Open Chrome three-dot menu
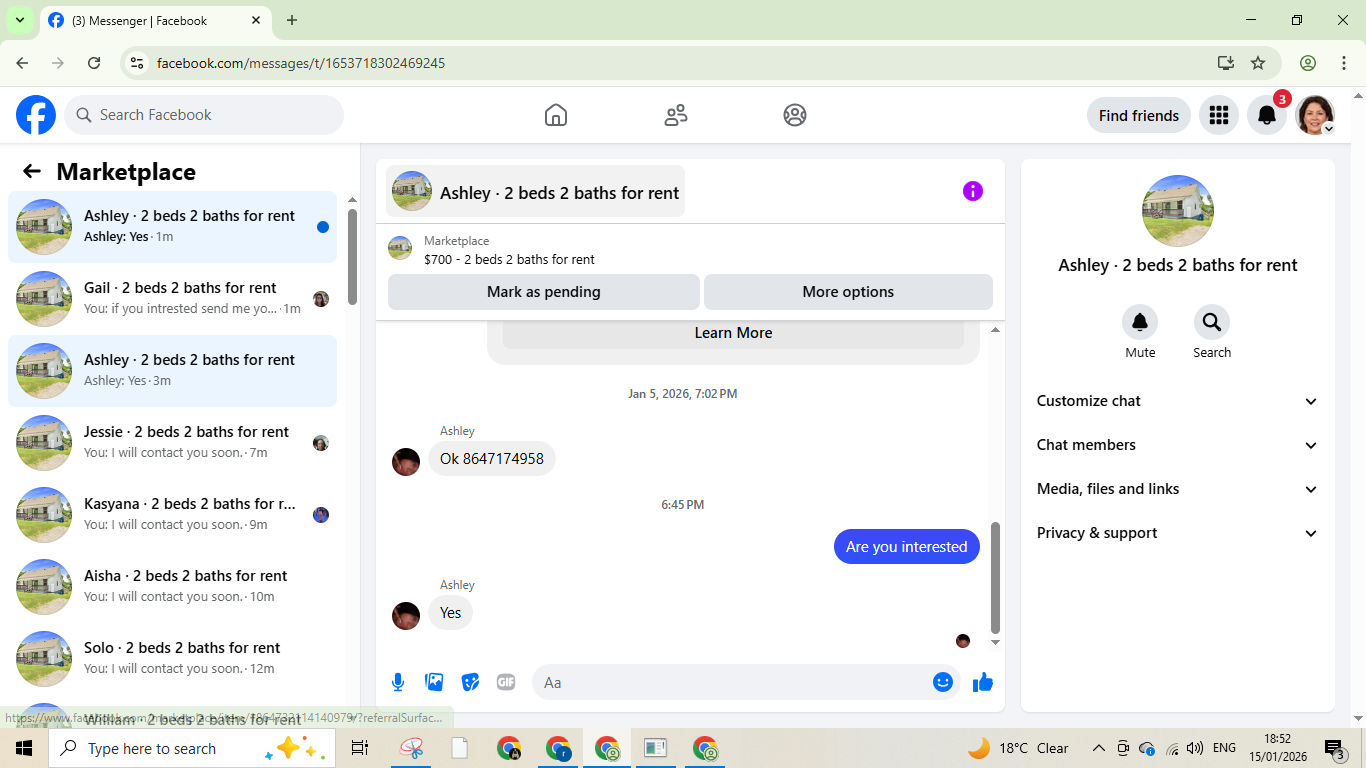 click(x=1344, y=63)
